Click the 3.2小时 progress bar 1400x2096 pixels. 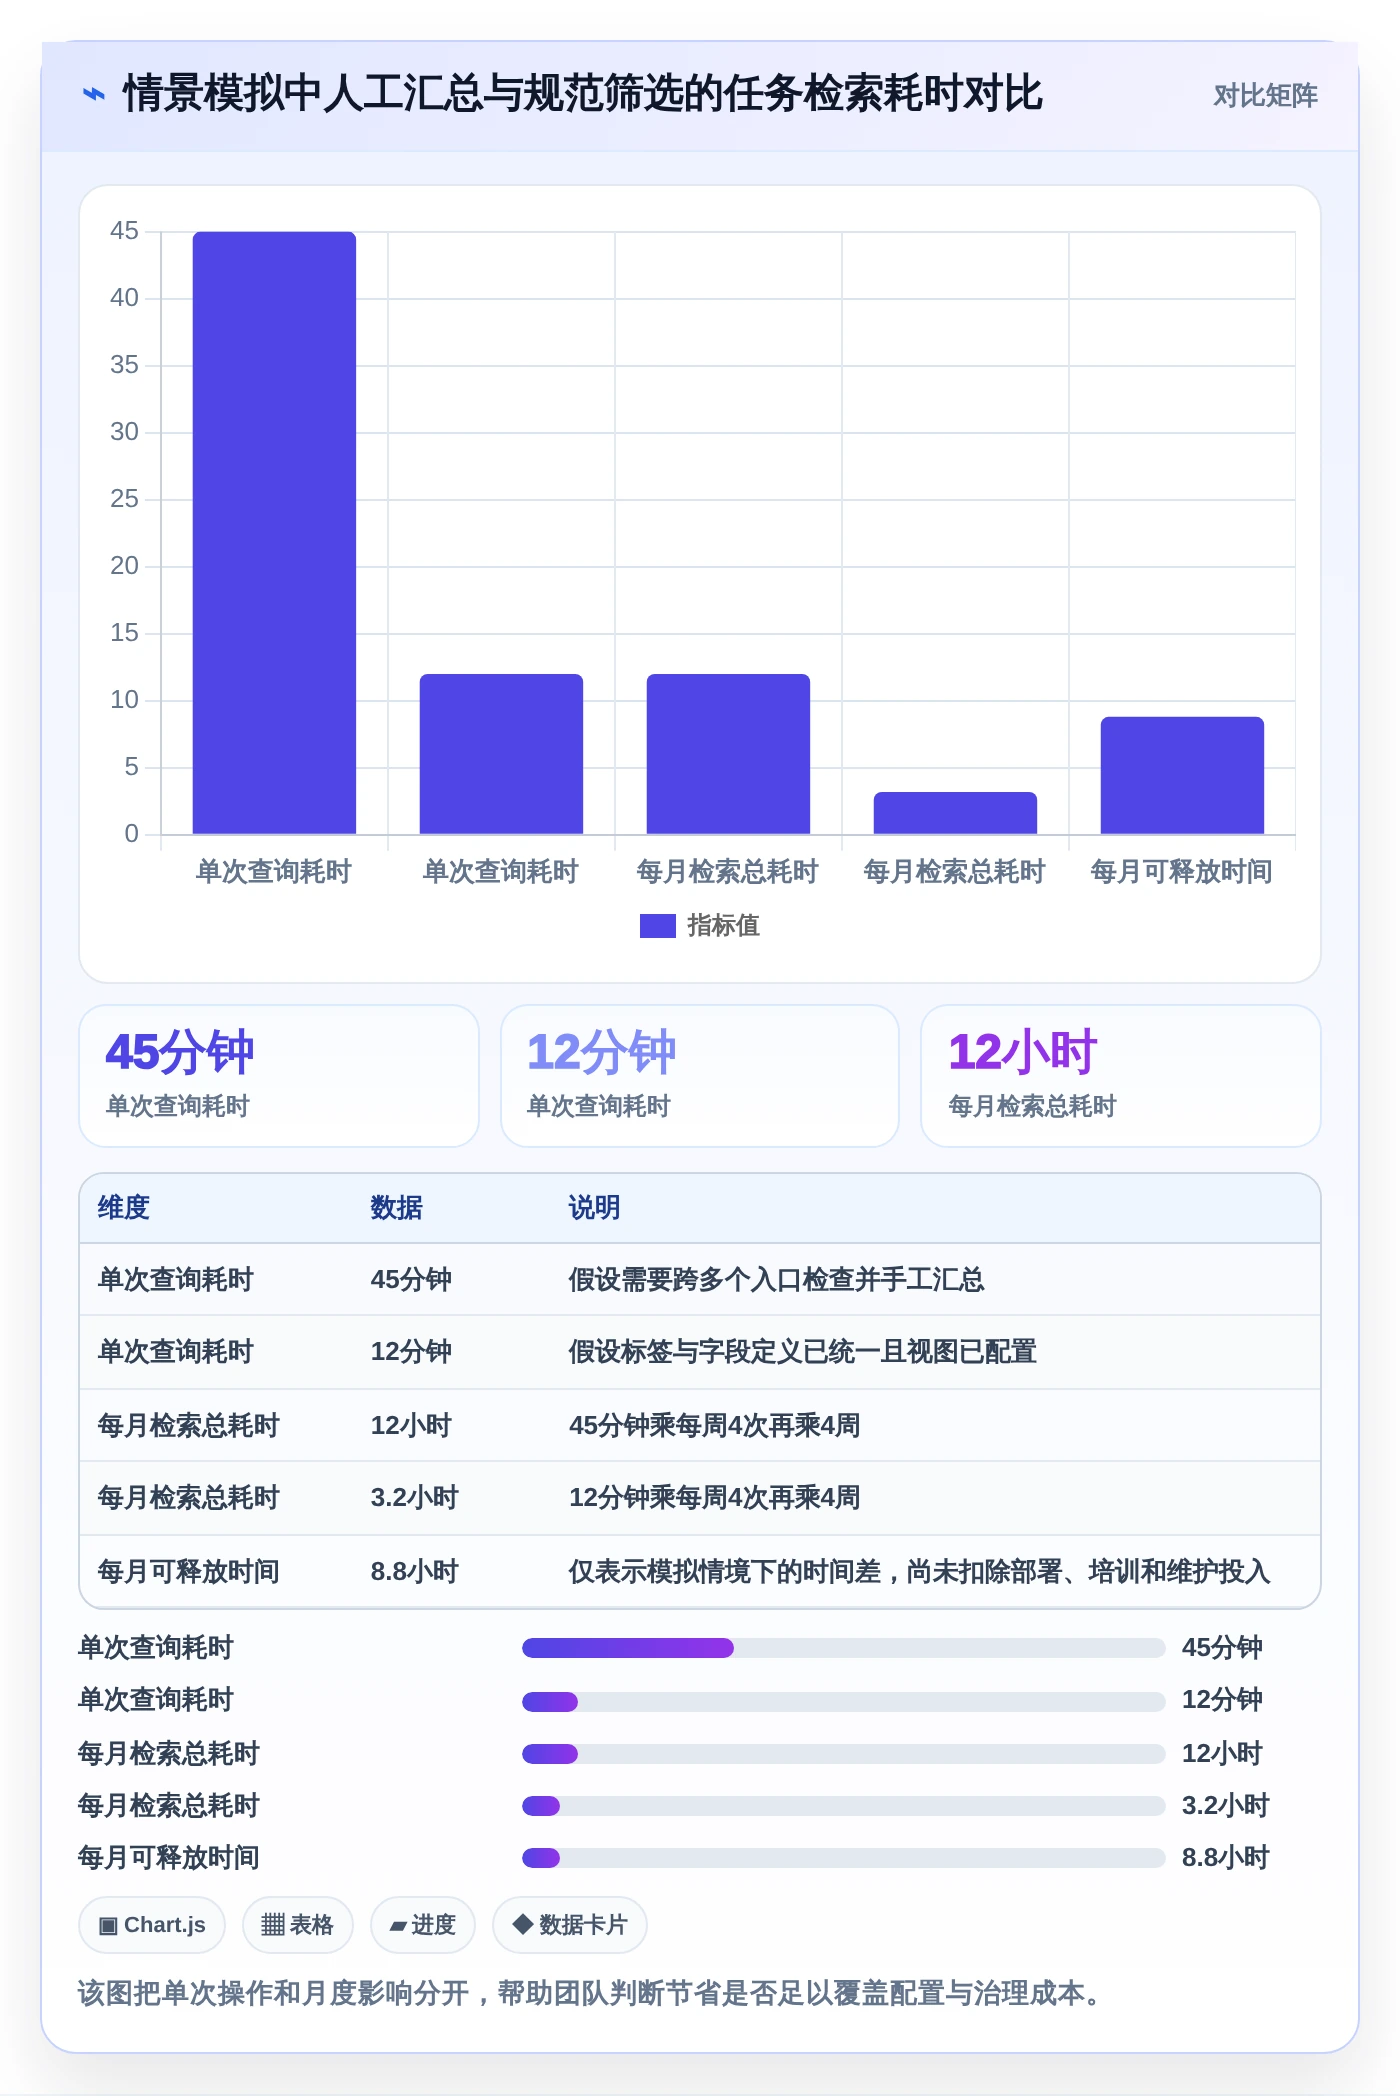[843, 1806]
